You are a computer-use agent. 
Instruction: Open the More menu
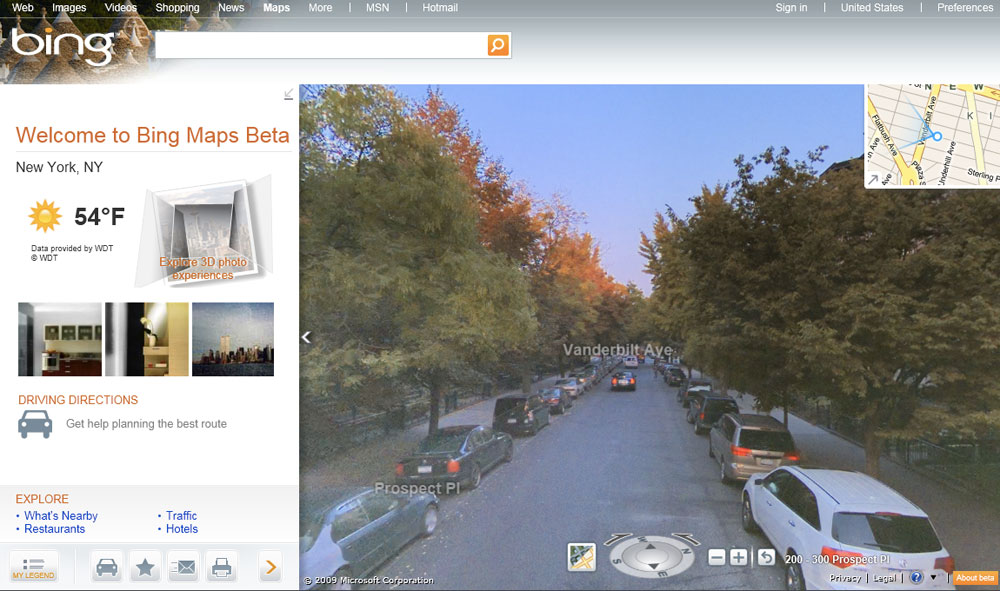(320, 8)
